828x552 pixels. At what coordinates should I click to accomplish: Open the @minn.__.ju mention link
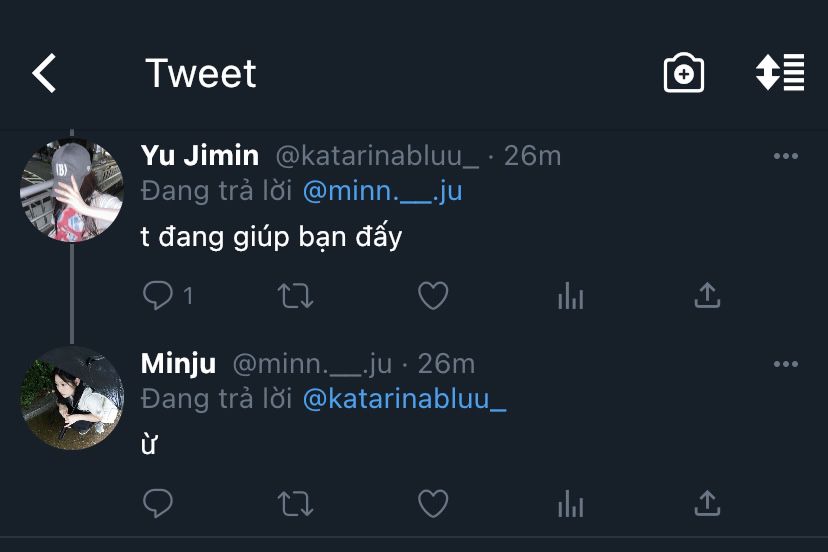(382, 190)
